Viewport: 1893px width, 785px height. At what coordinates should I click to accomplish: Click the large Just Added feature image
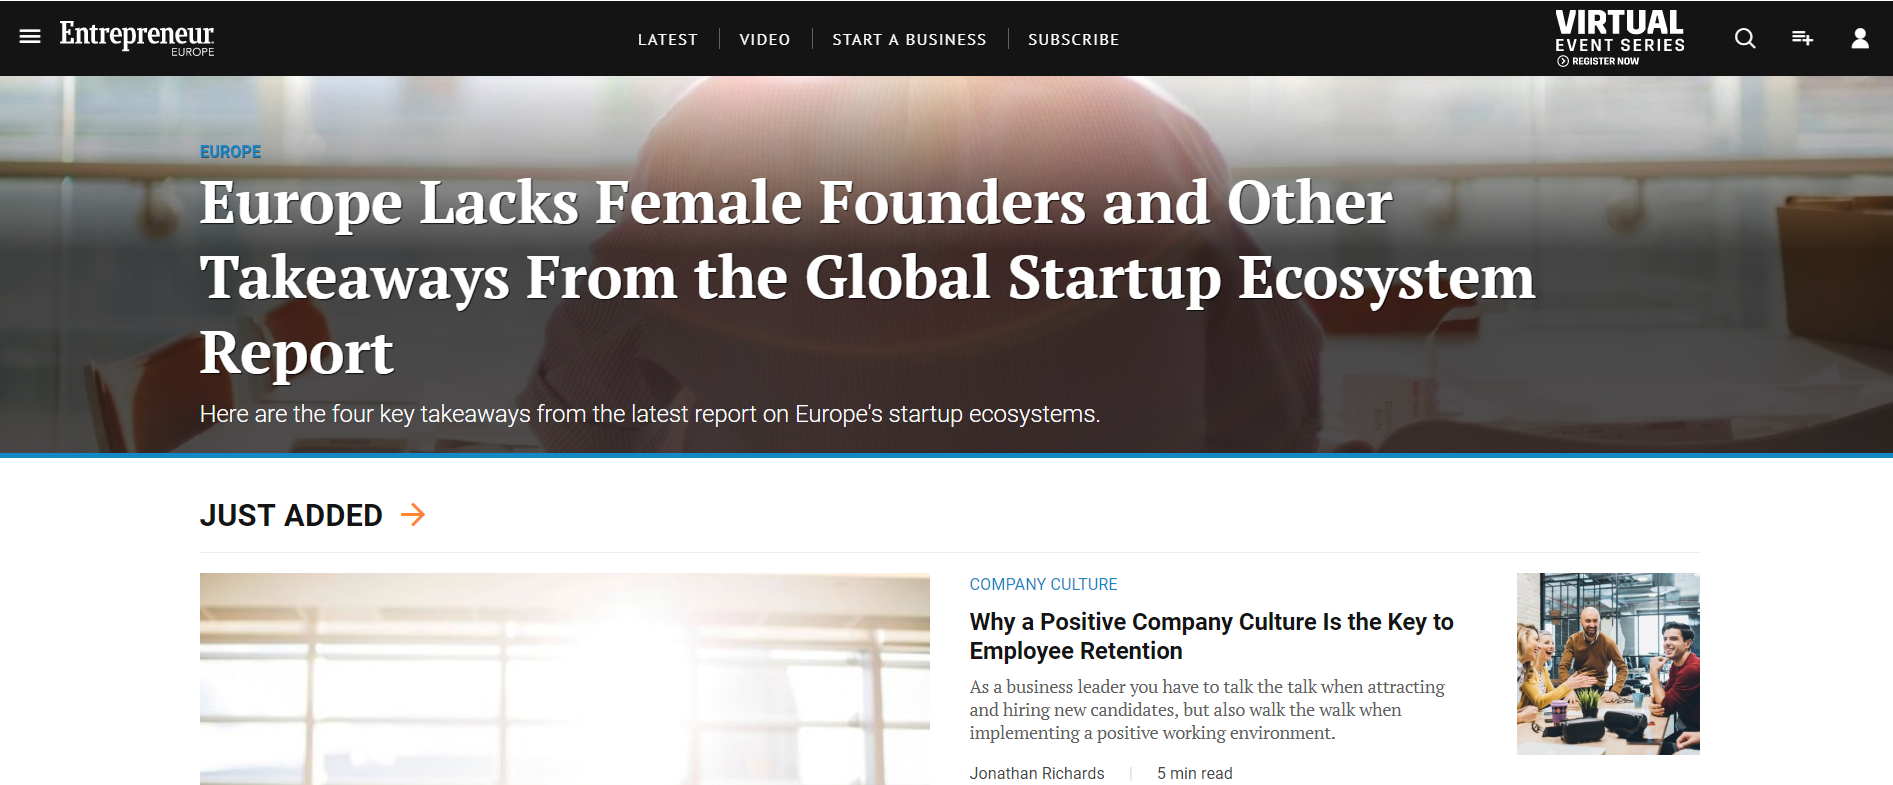point(565,680)
